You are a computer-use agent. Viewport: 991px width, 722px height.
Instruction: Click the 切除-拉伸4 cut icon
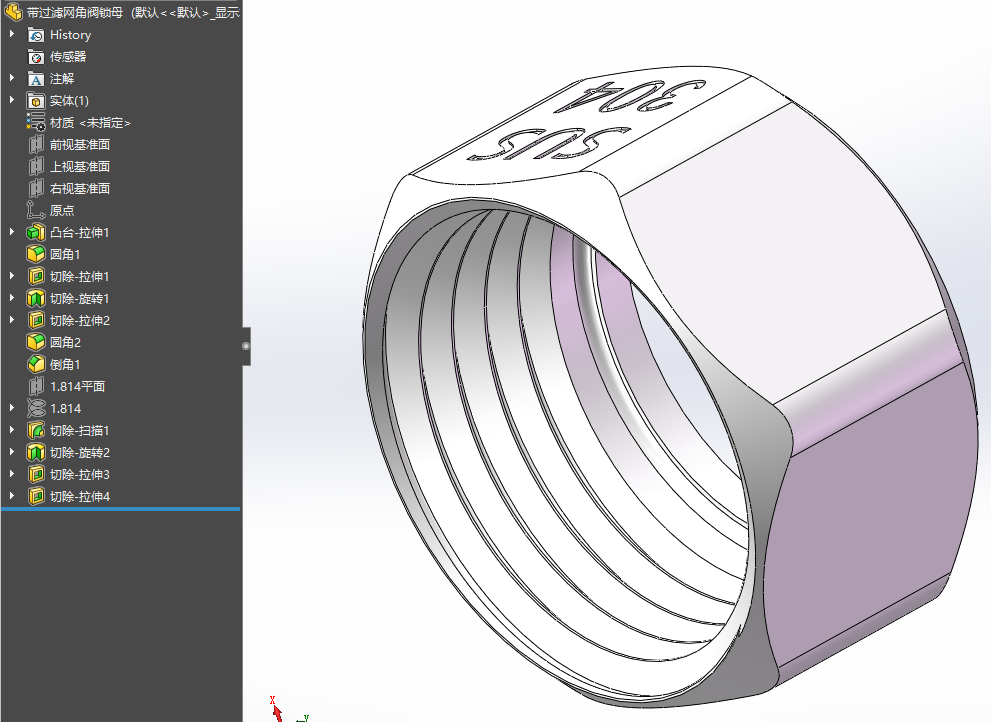36,496
